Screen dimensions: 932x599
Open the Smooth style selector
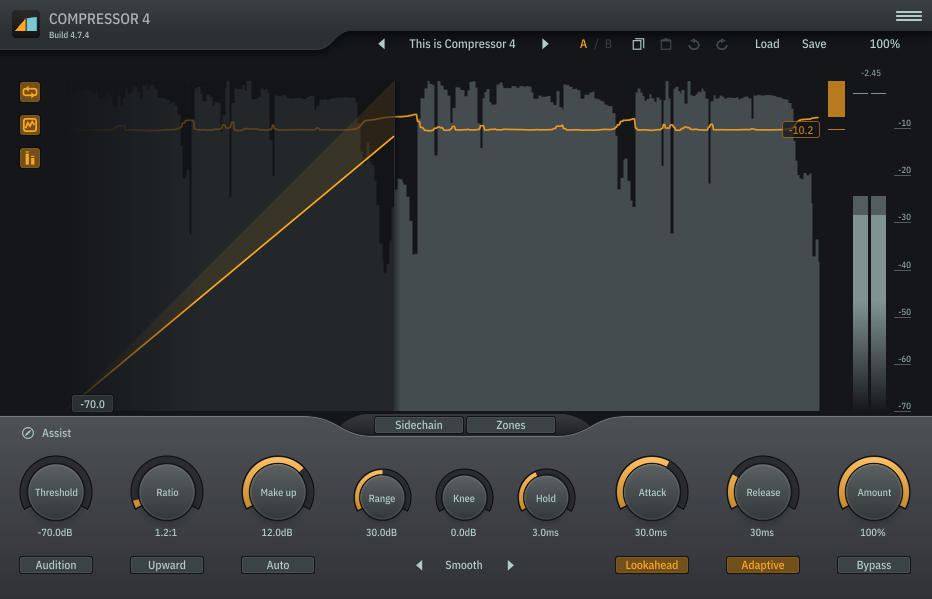click(x=464, y=565)
